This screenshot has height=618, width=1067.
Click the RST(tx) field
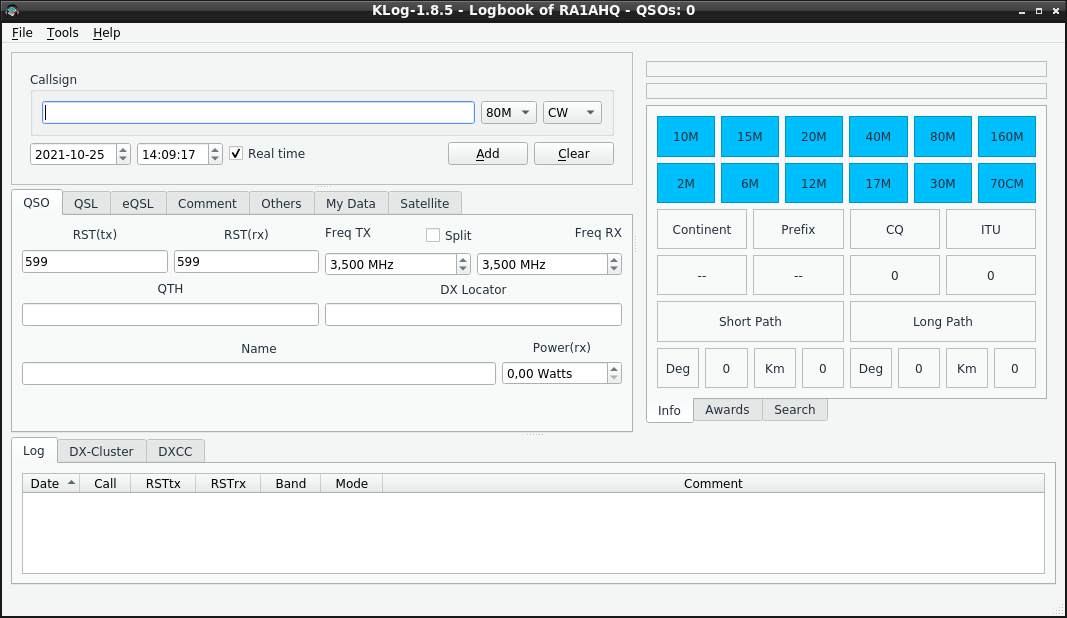point(95,261)
